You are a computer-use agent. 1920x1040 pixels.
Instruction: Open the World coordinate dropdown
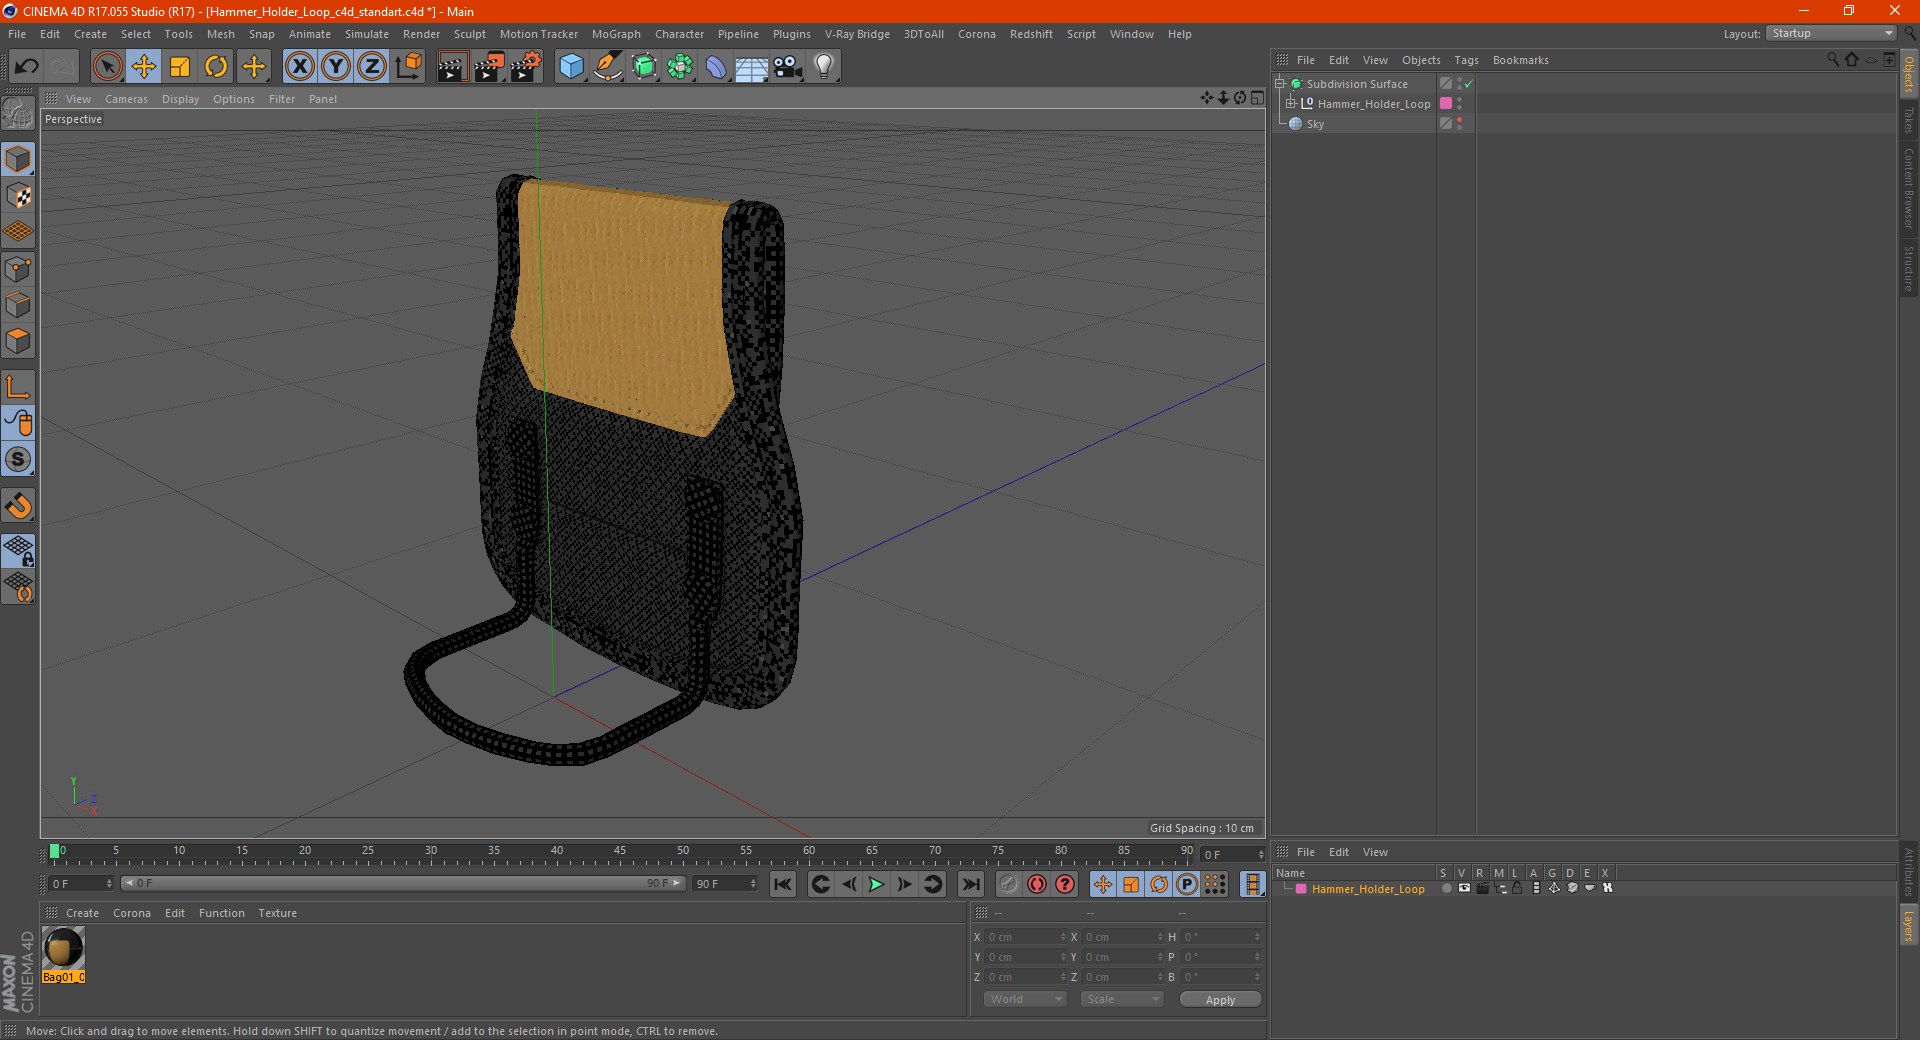(x=1025, y=999)
